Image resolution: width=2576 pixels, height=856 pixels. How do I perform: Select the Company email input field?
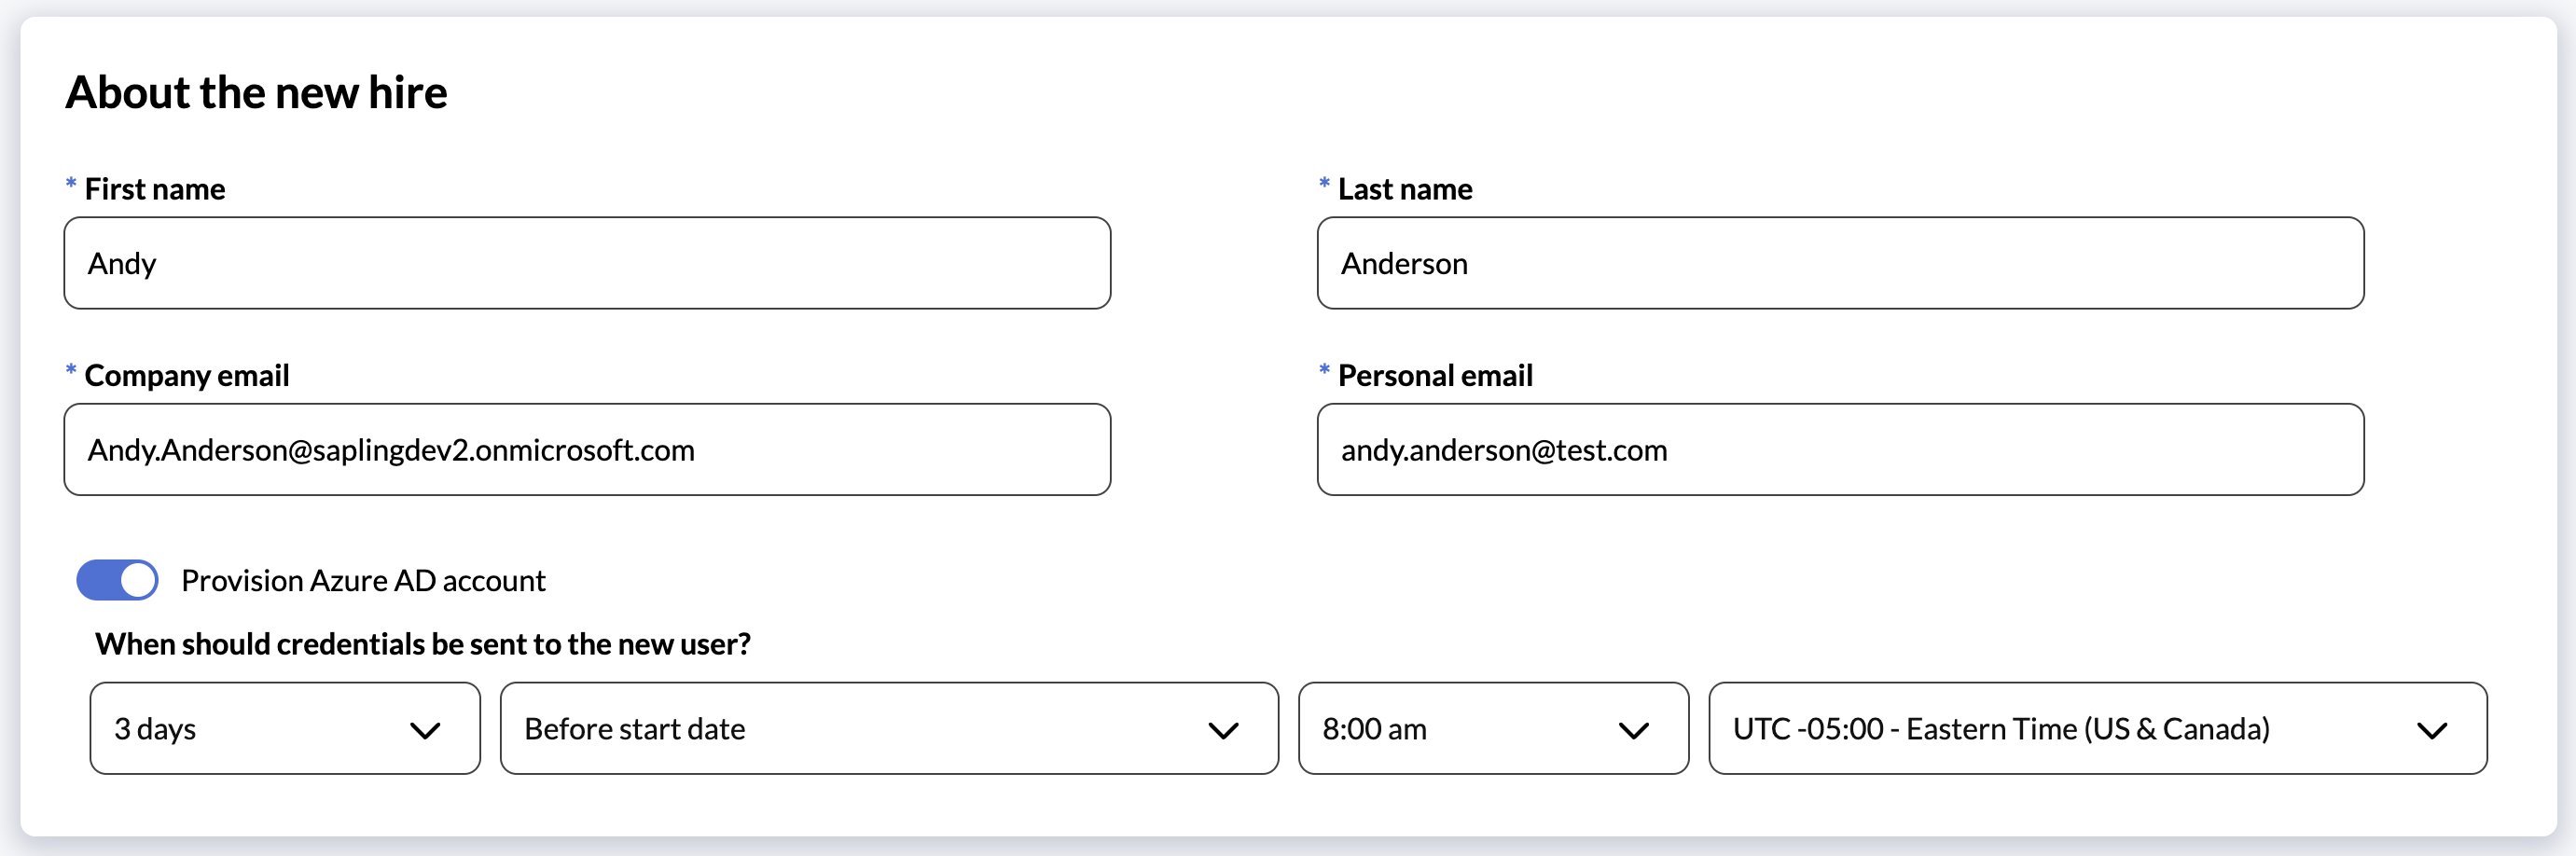[x=587, y=449]
